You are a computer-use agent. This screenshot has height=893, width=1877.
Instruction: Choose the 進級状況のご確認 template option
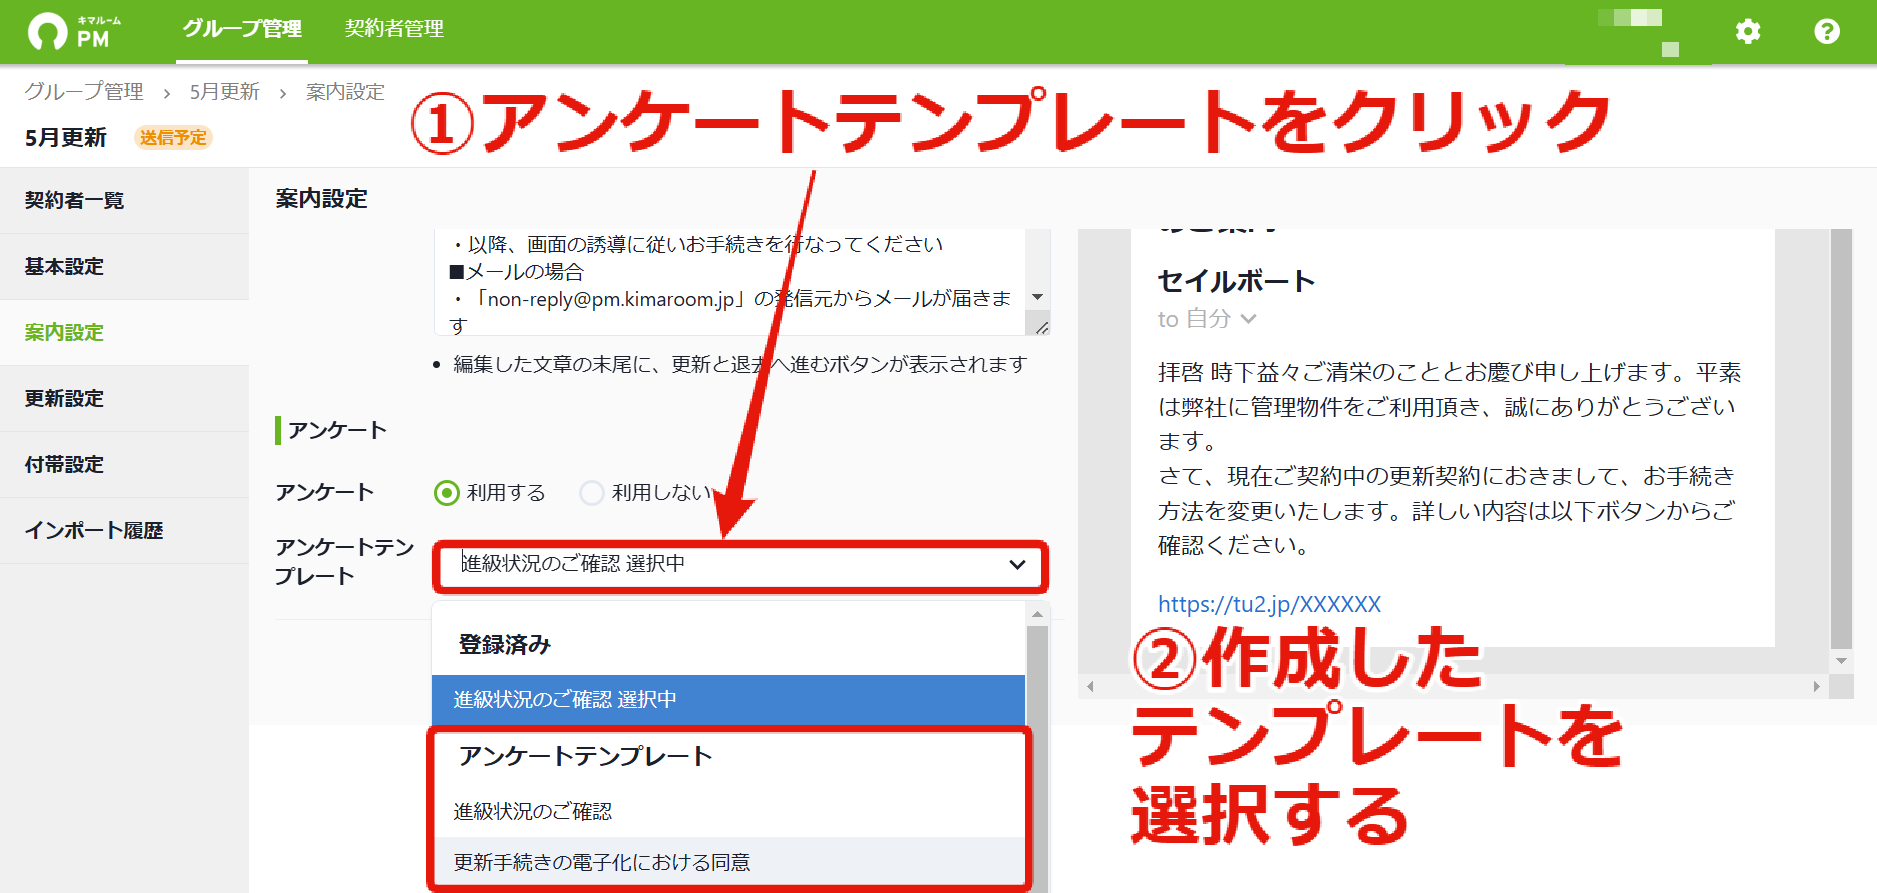click(x=728, y=811)
